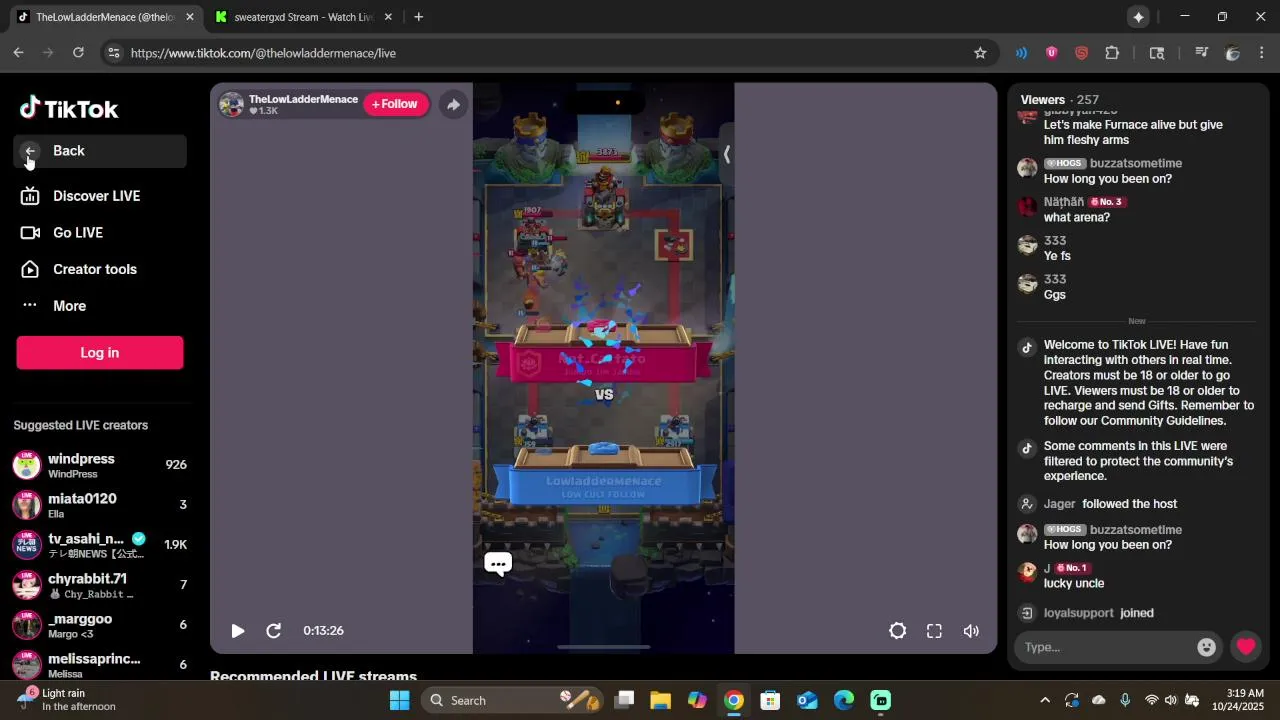Open tv_asahi_n suggested LIVE creator

[x=100, y=545]
